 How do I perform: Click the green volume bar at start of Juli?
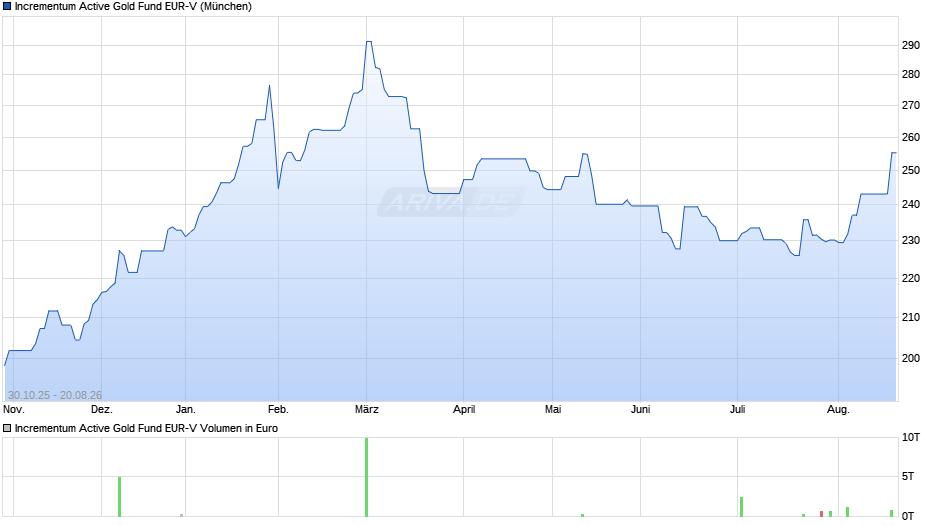click(742, 507)
